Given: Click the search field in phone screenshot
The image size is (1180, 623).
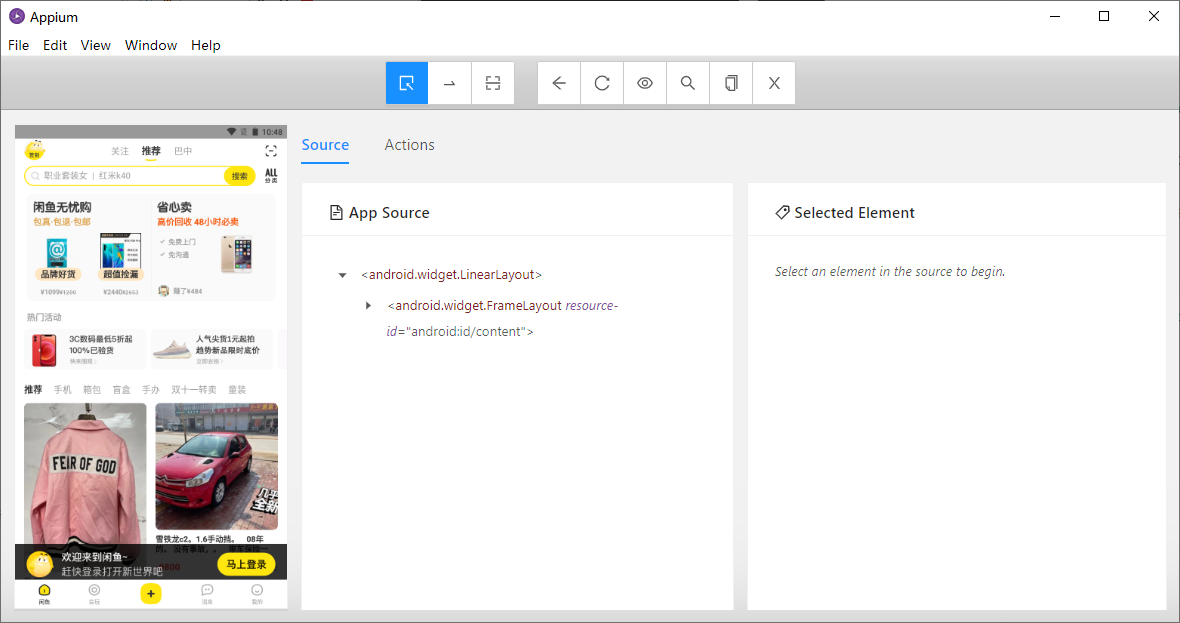Looking at the screenshot, I should (x=125, y=176).
